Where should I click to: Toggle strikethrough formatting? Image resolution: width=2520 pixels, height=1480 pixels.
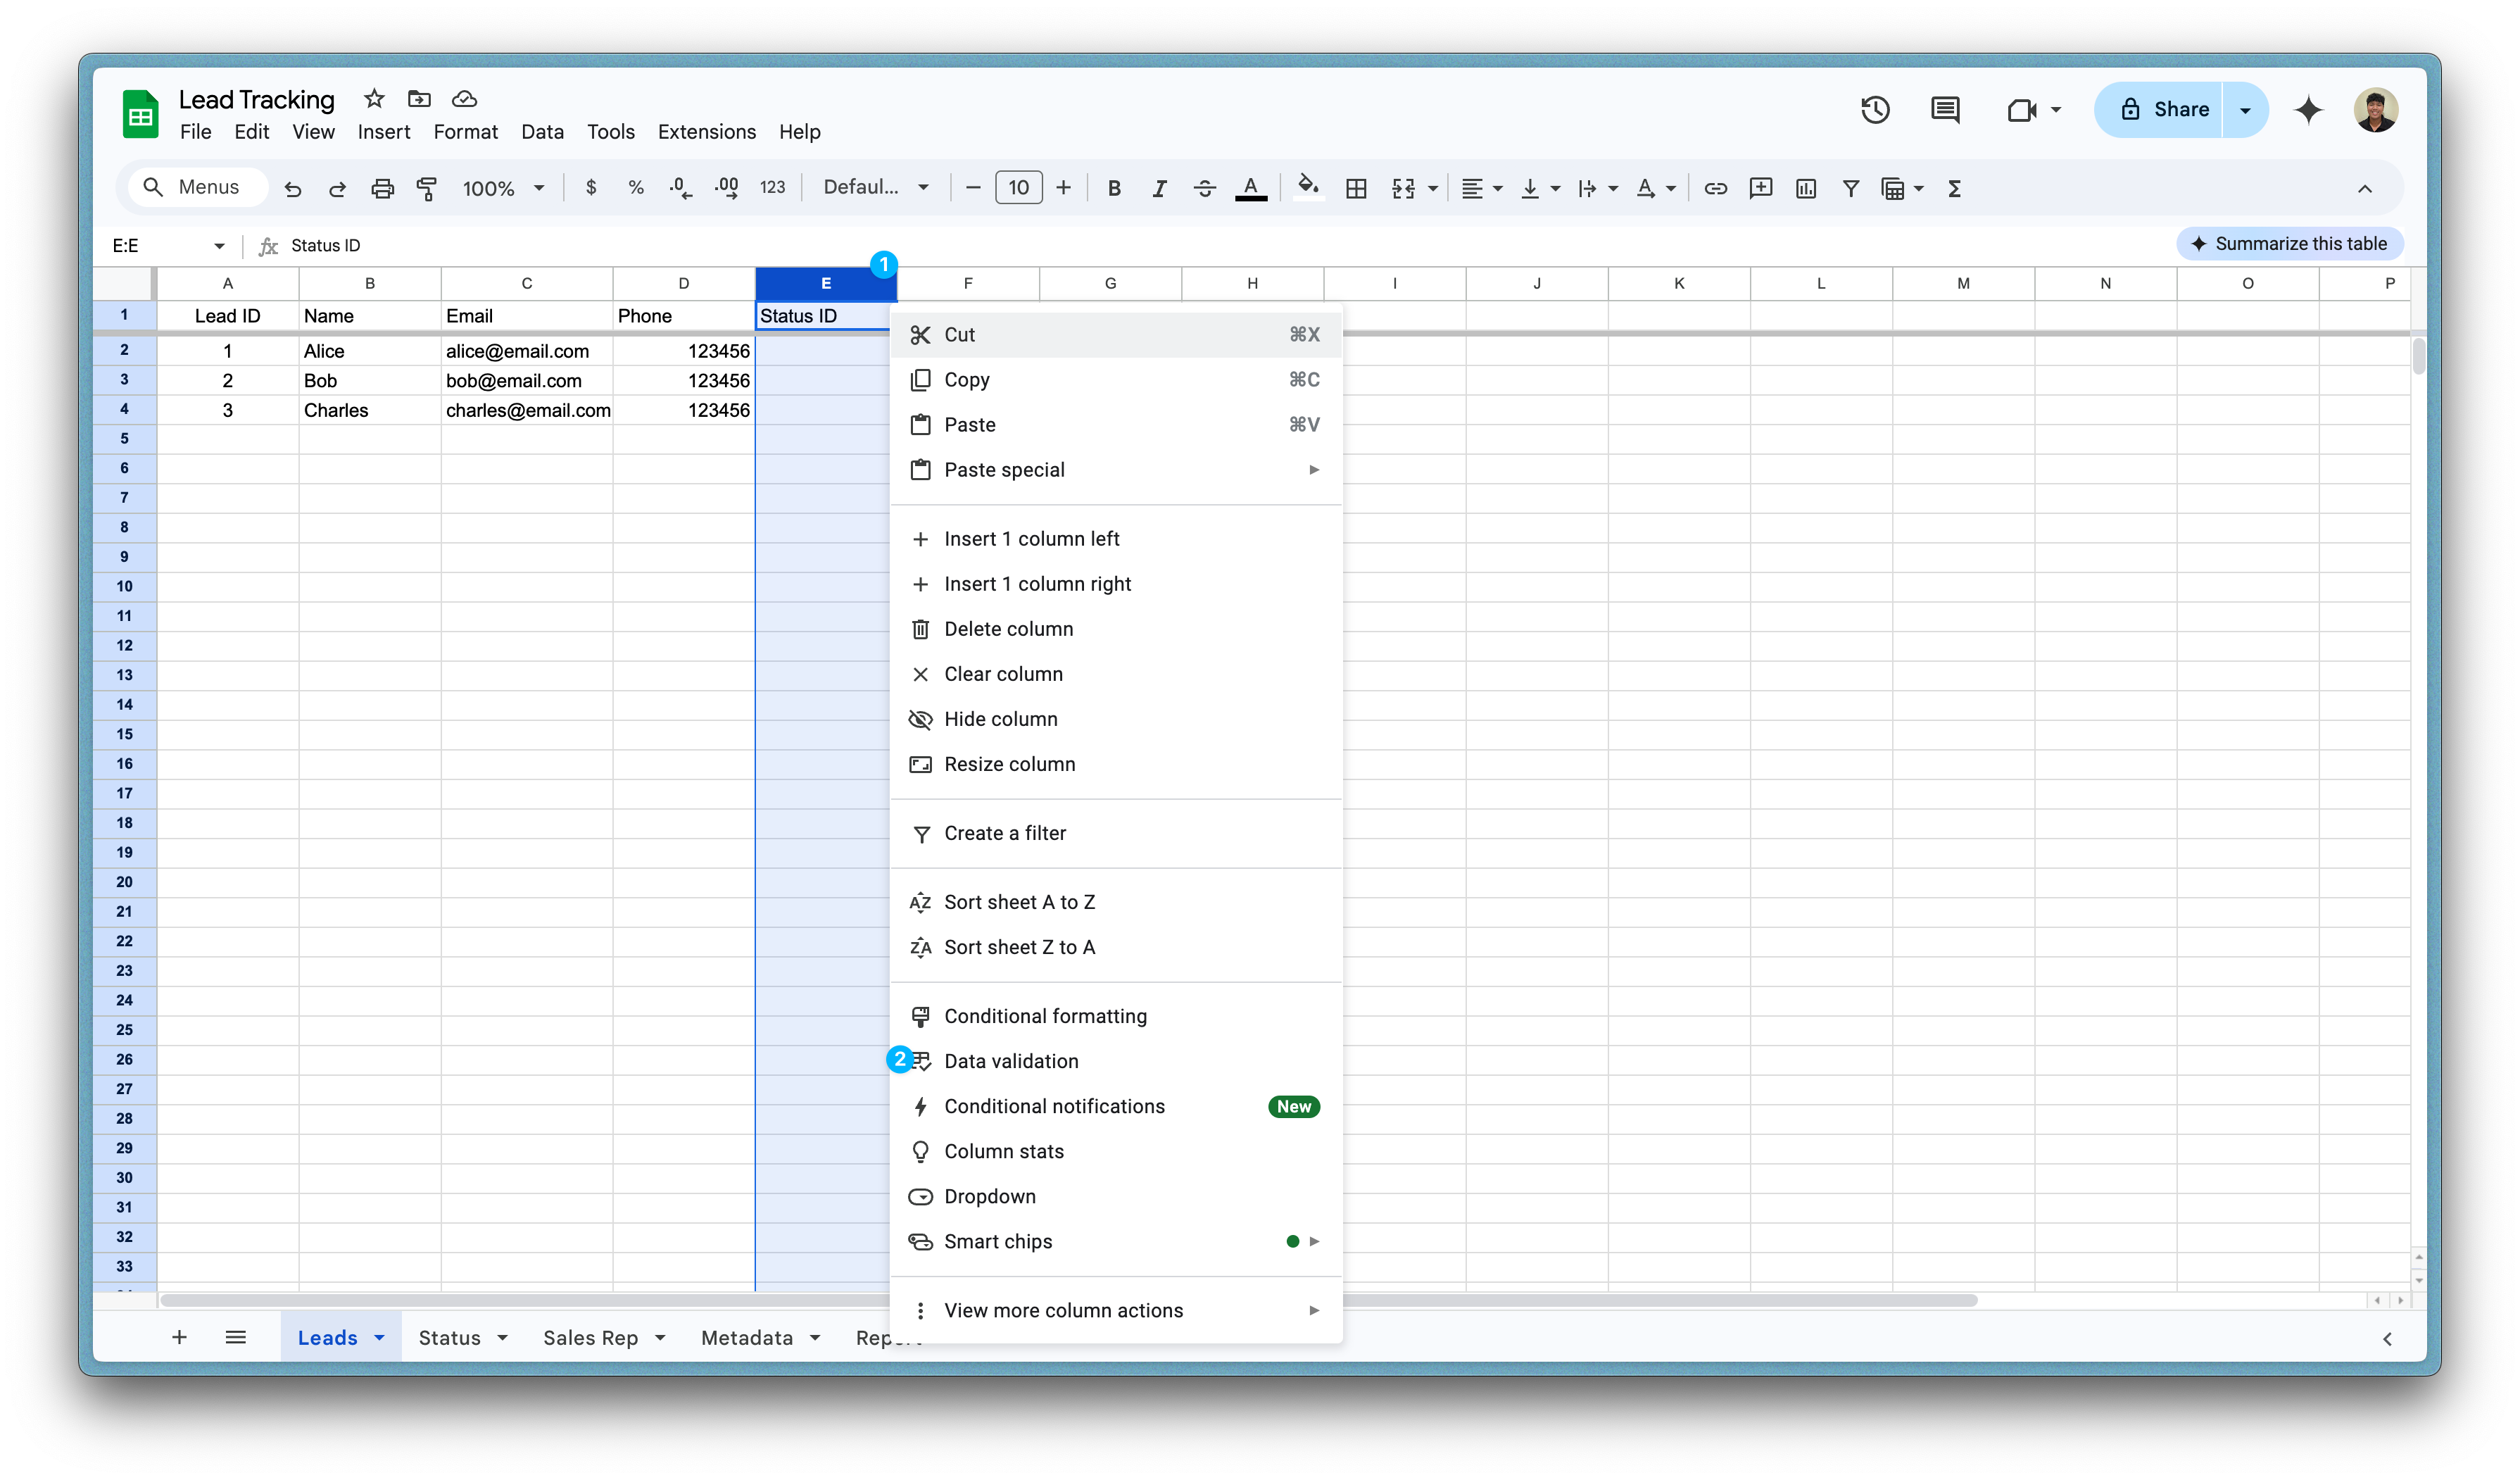[1204, 188]
